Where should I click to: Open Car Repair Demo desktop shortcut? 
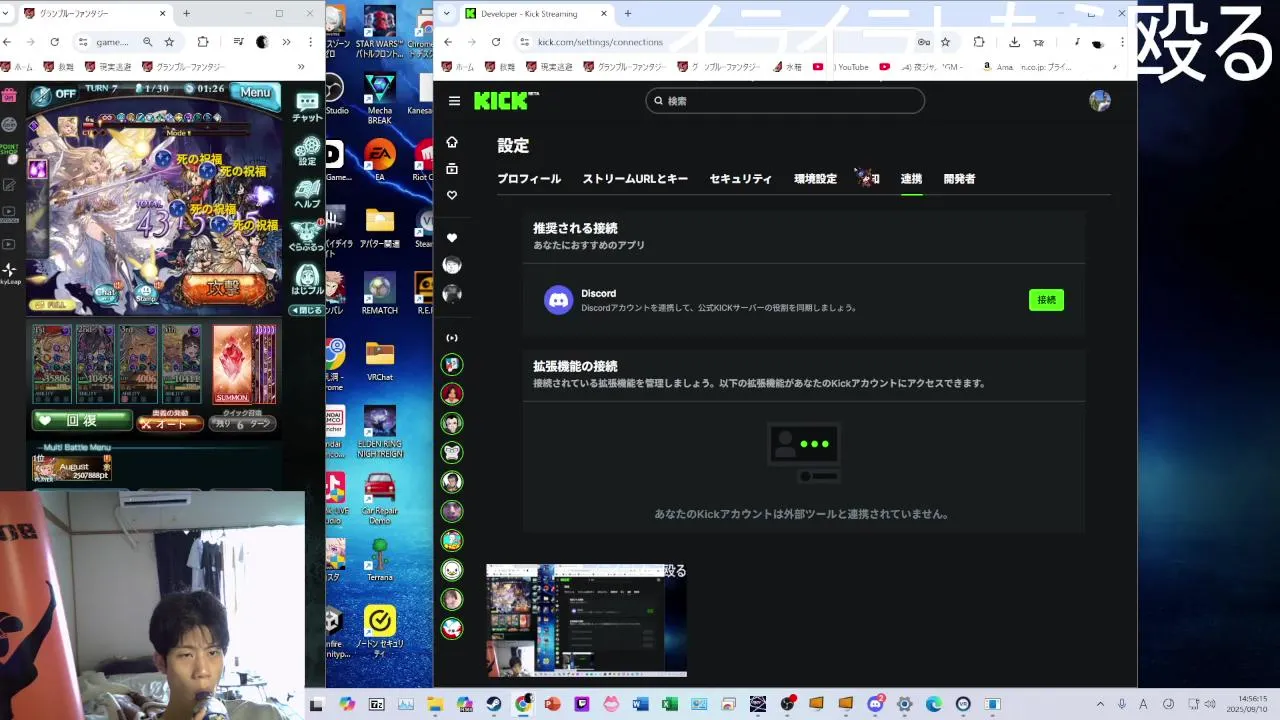pyautogui.click(x=380, y=498)
